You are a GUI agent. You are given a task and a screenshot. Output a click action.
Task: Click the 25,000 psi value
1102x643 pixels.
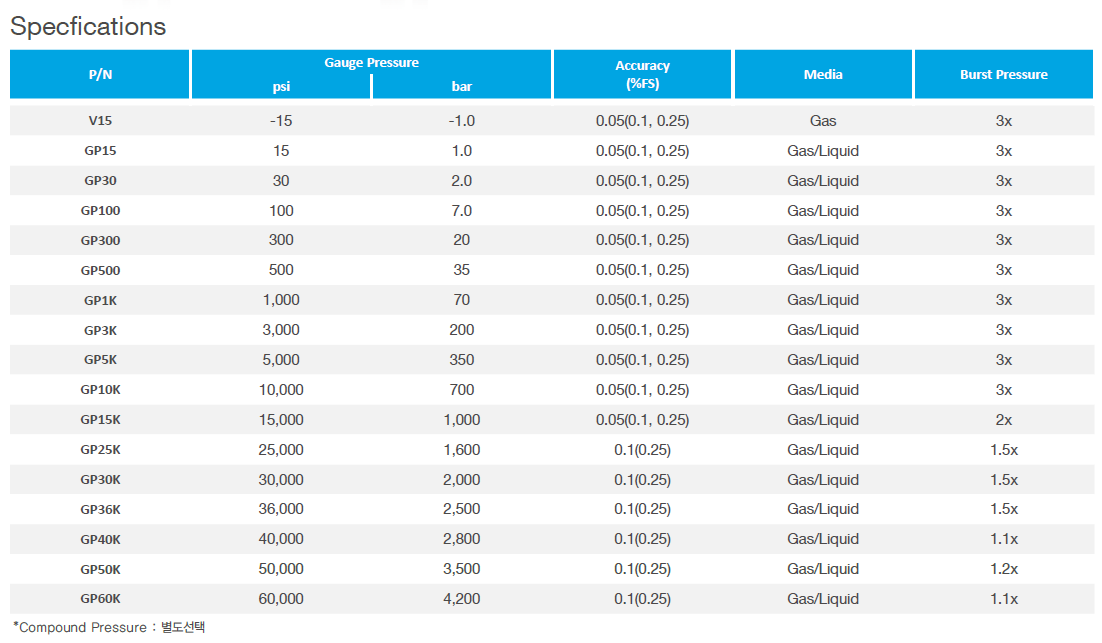tap(281, 450)
